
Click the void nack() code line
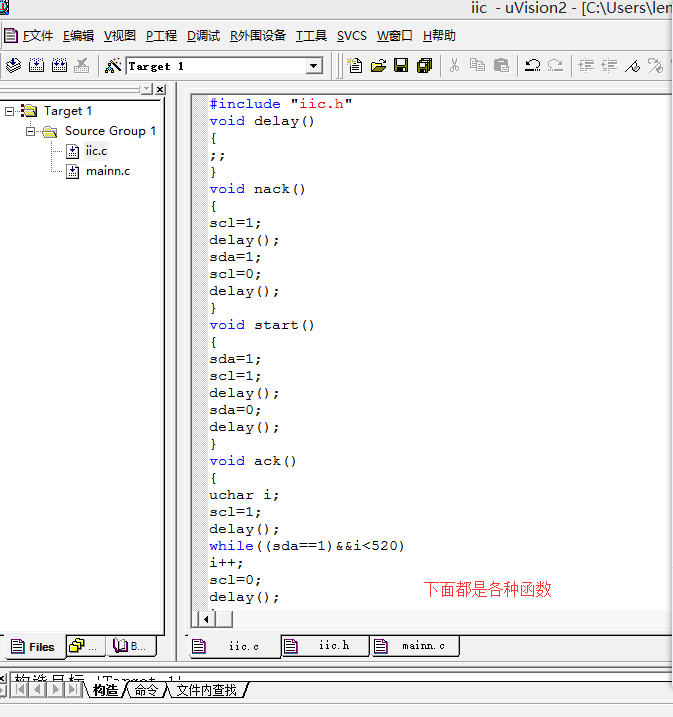click(257, 189)
